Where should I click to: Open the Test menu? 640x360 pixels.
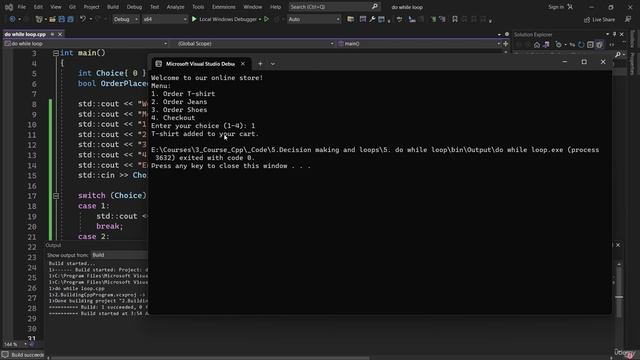154,7
